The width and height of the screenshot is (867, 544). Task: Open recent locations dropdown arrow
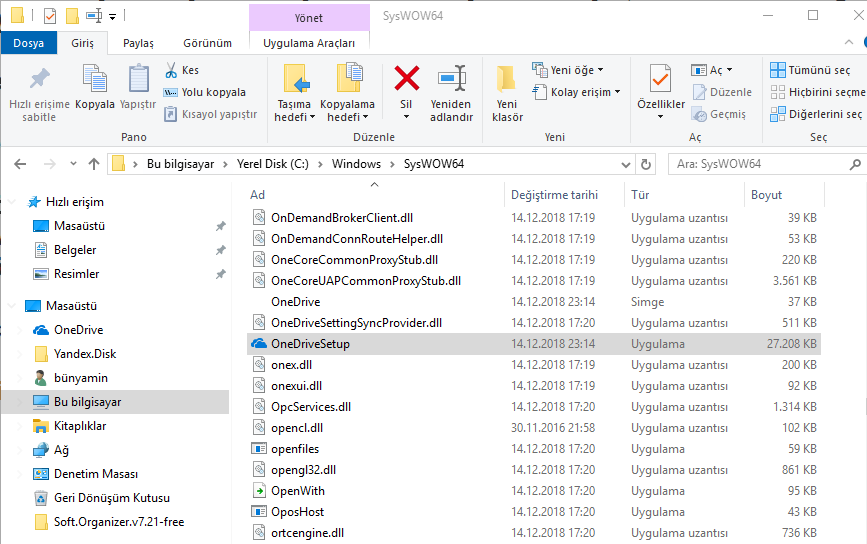point(74,164)
